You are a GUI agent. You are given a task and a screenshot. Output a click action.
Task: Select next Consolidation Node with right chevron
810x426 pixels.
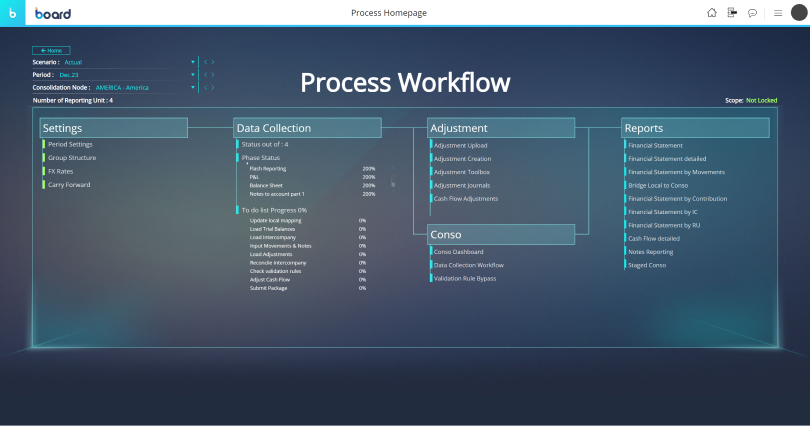pyautogui.click(x=212, y=87)
